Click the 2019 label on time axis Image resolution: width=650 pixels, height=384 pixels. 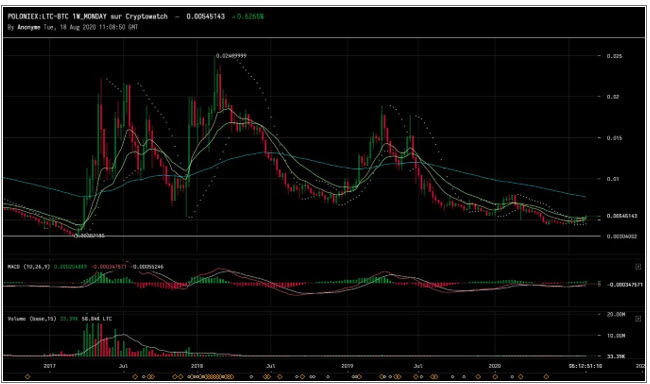(347, 366)
